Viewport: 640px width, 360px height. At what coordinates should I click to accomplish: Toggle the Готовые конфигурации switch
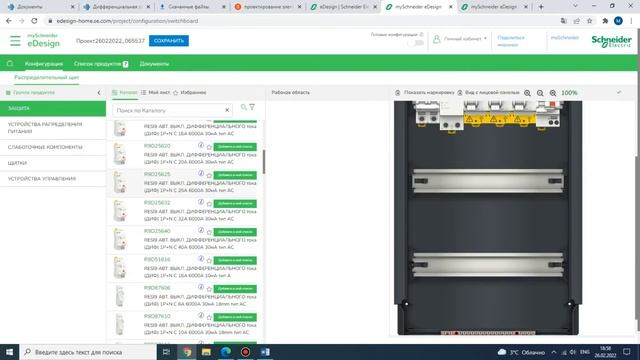coord(416,43)
